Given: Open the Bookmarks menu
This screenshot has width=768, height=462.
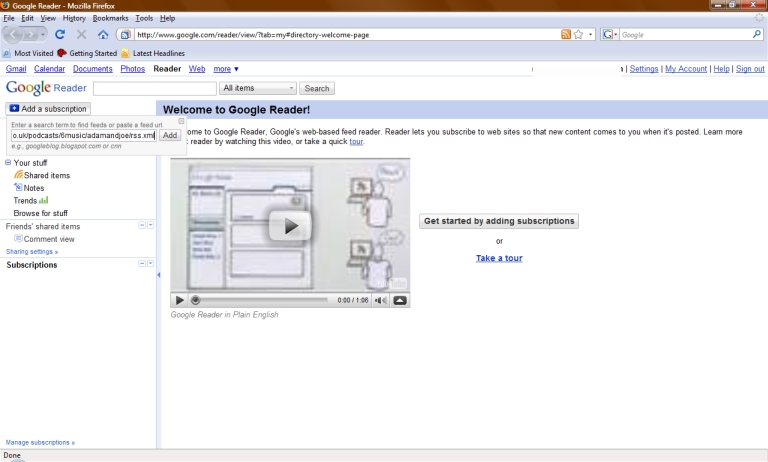Looking at the screenshot, I should [110, 18].
